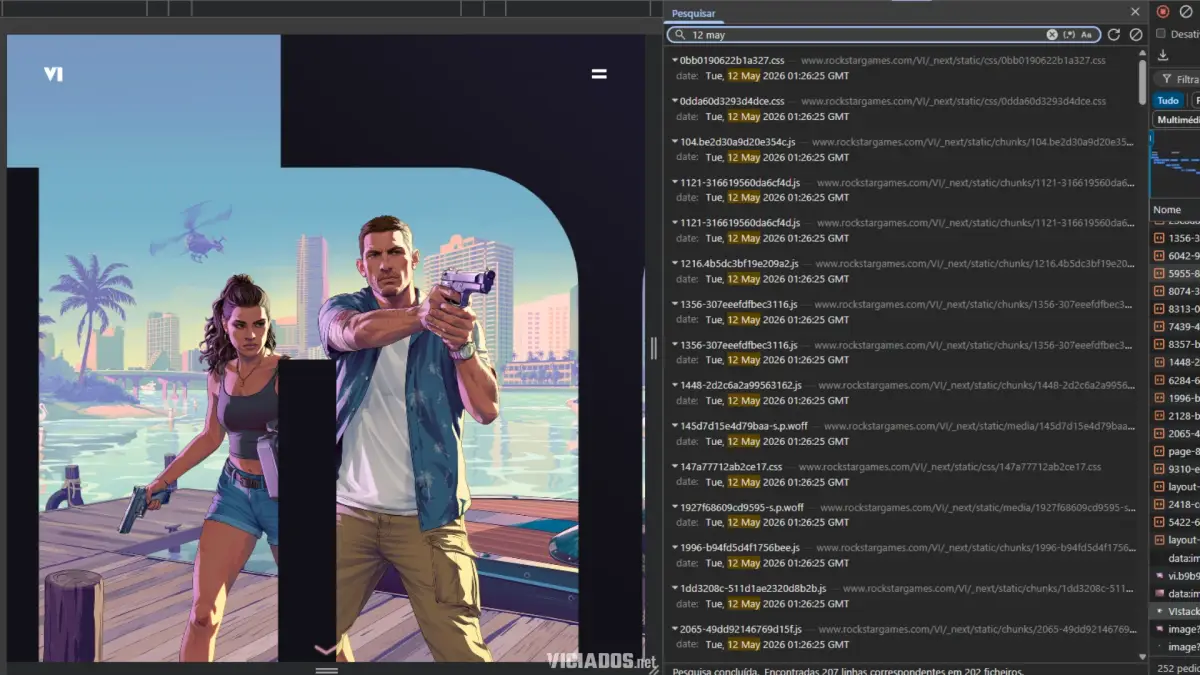Click the '252 pedi' requests status text
Screen dimensions: 1200x675
pyautogui.click(x=1178, y=668)
